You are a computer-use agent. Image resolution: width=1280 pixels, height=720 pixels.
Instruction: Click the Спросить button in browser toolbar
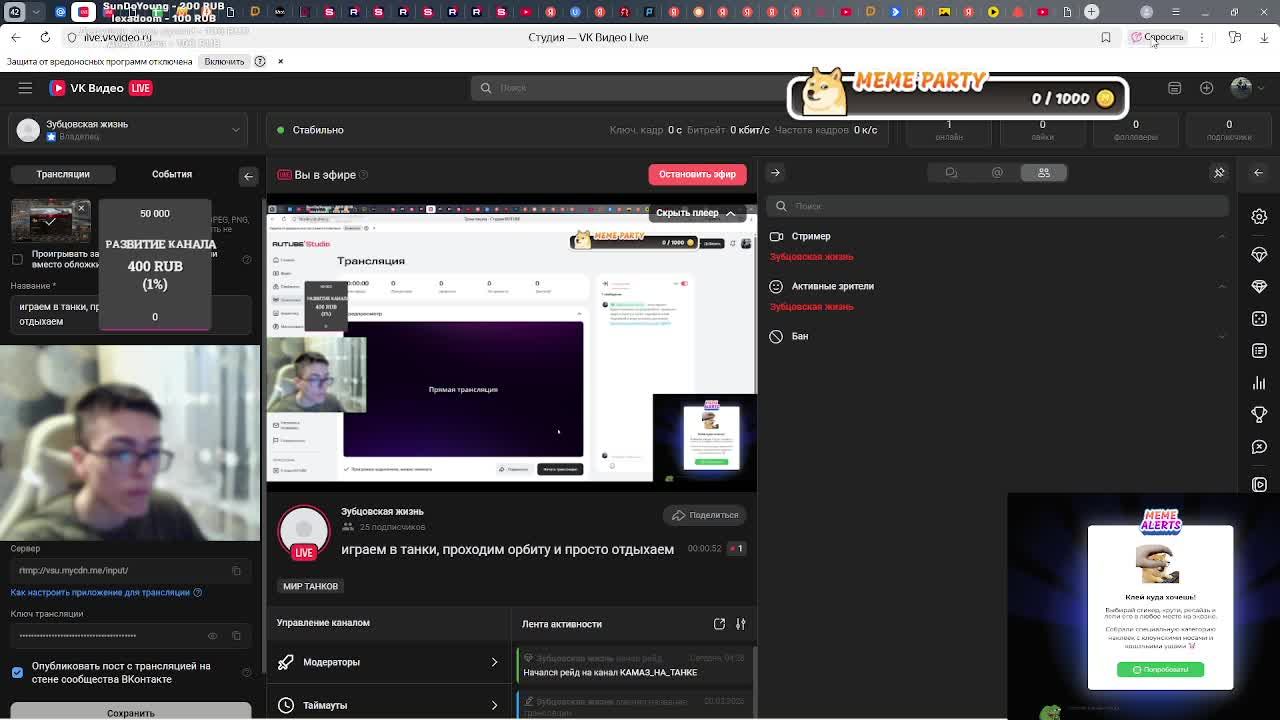(x=1158, y=37)
